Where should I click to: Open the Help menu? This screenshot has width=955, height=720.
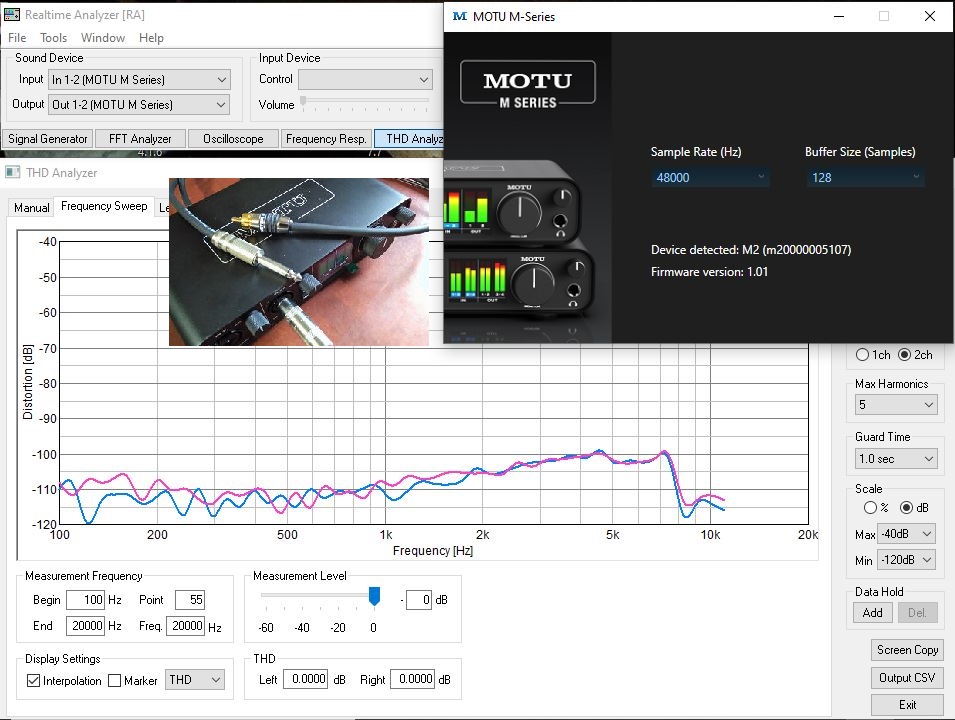tap(151, 38)
